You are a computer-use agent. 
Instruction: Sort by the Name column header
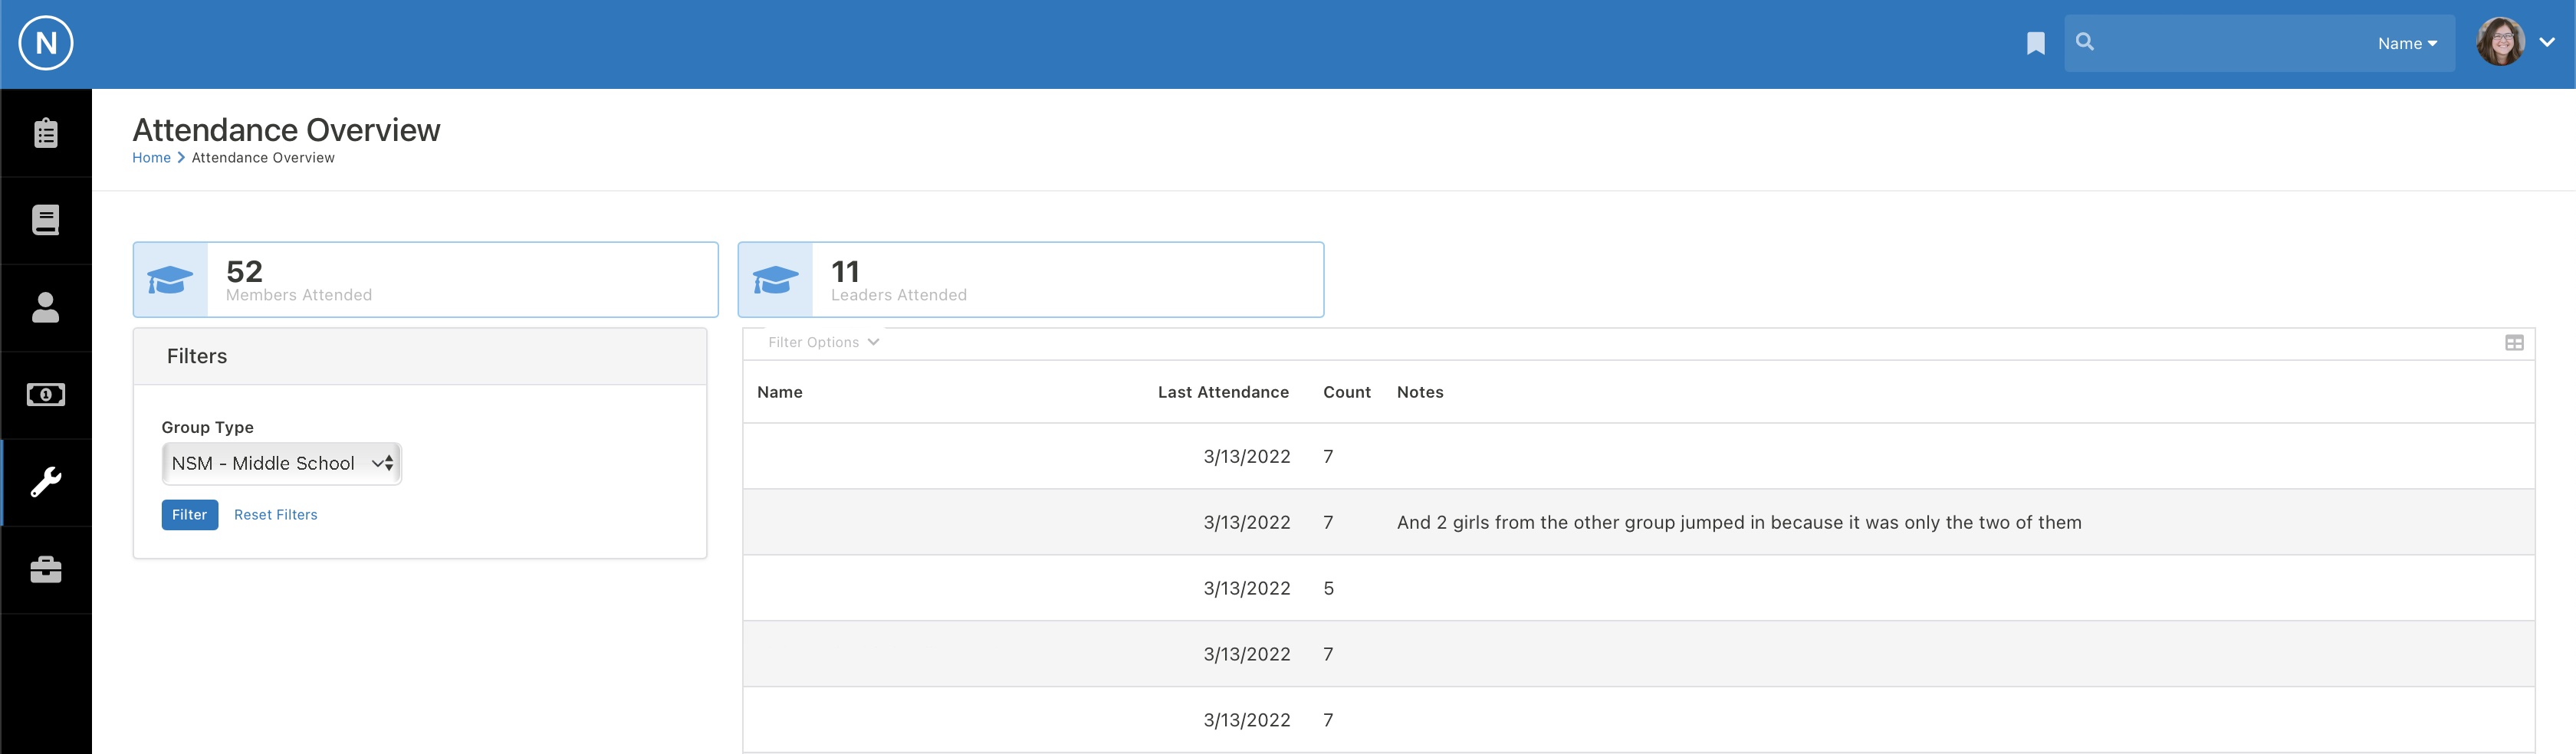pyautogui.click(x=780, y=392)
